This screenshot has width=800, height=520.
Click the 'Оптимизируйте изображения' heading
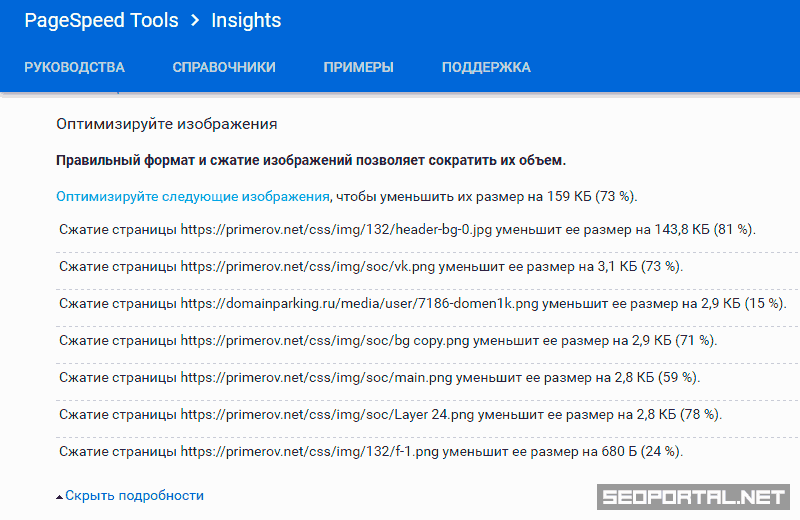(x=166, y=124)
